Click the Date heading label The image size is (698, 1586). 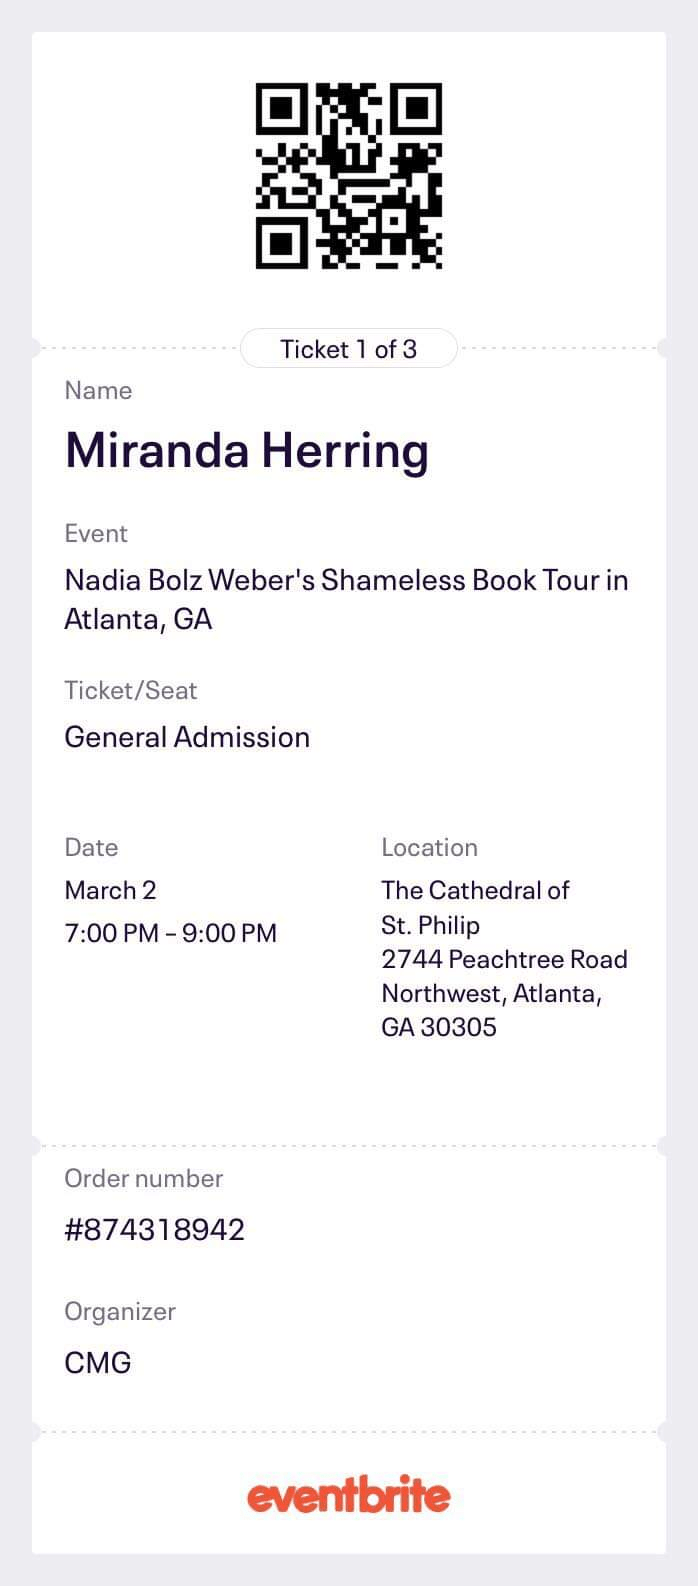point(91,847)
